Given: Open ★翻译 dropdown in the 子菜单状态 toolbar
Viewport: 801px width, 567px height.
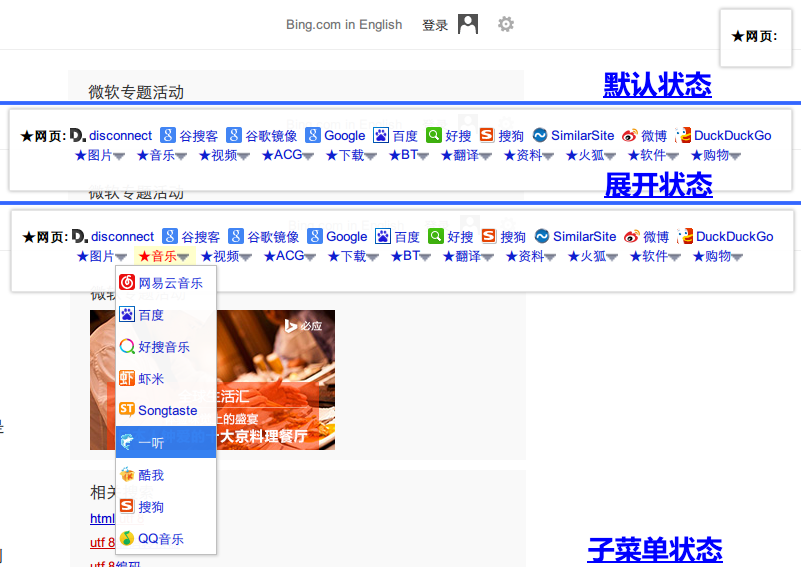Looking at the screenshot, I should pyautogui.click(x=468, y=256).
